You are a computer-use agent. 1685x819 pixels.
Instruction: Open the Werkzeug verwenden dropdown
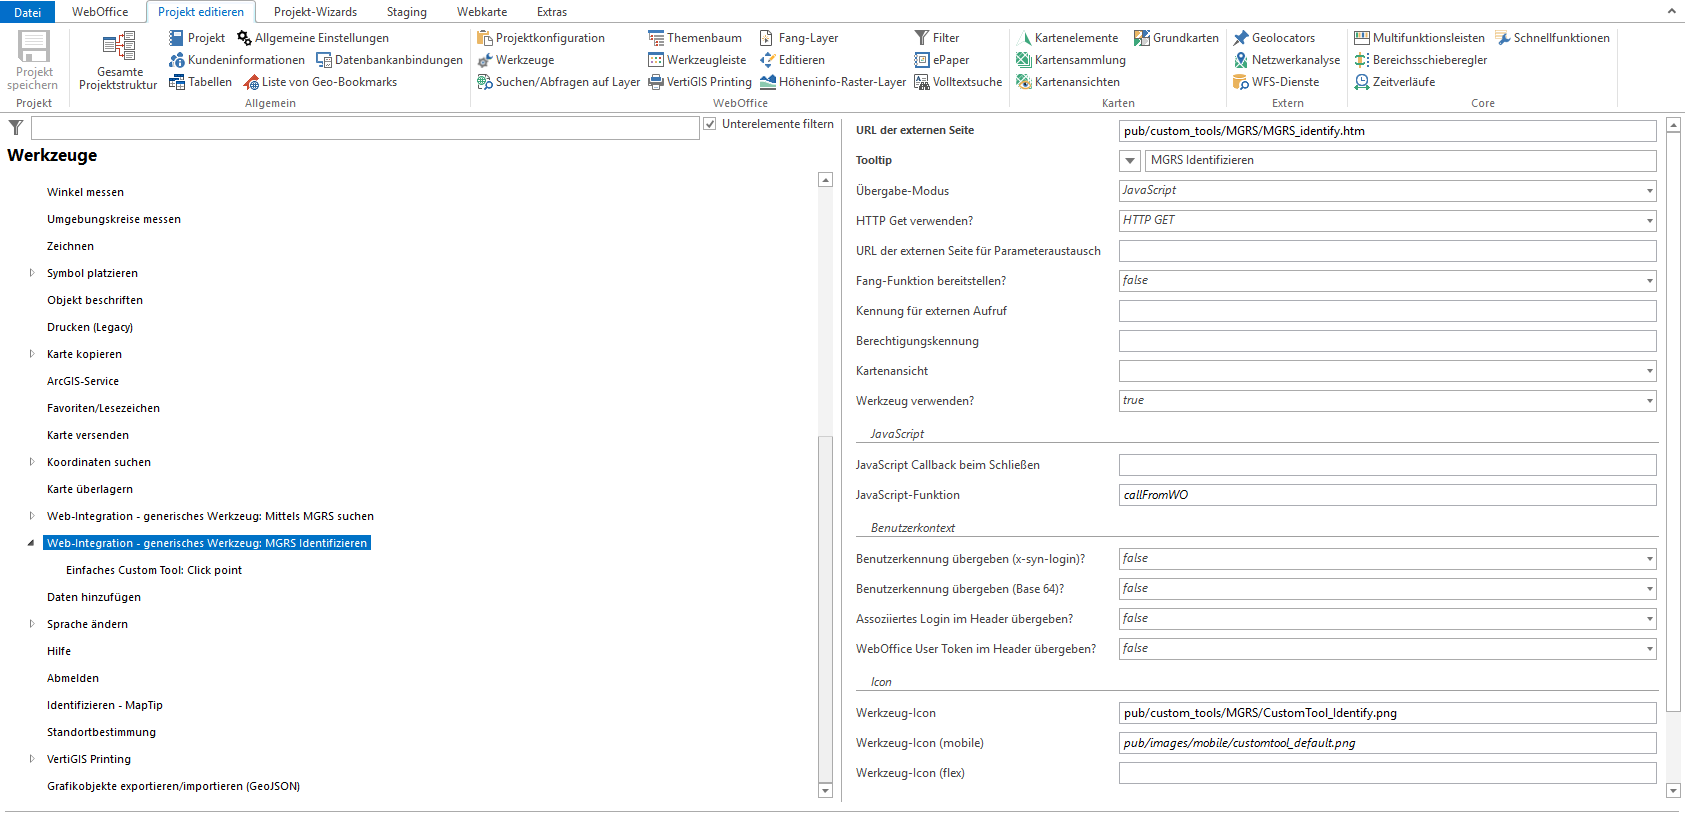click(x=1649, y=401)
